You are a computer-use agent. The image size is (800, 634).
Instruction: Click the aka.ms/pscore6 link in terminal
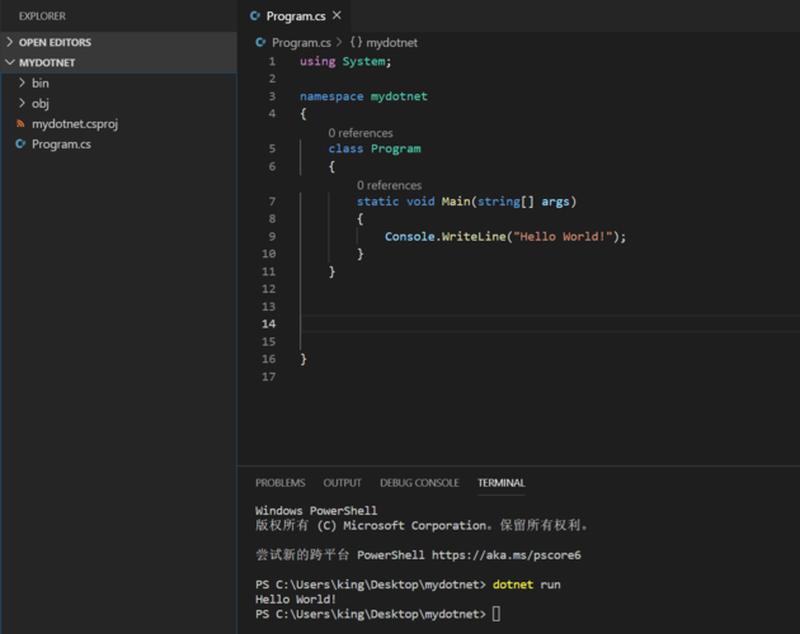[x=506, y=555]
